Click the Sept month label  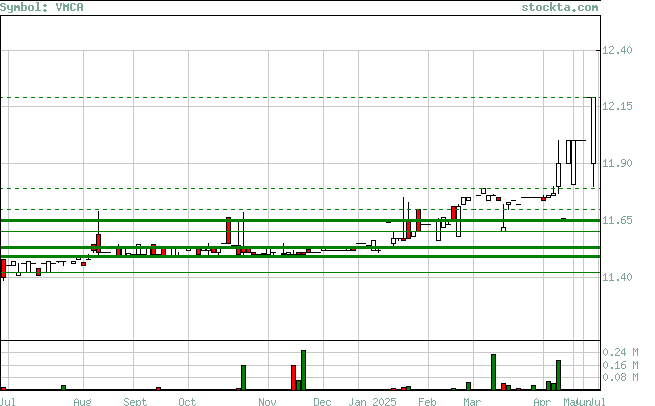[x=135, y=402]
